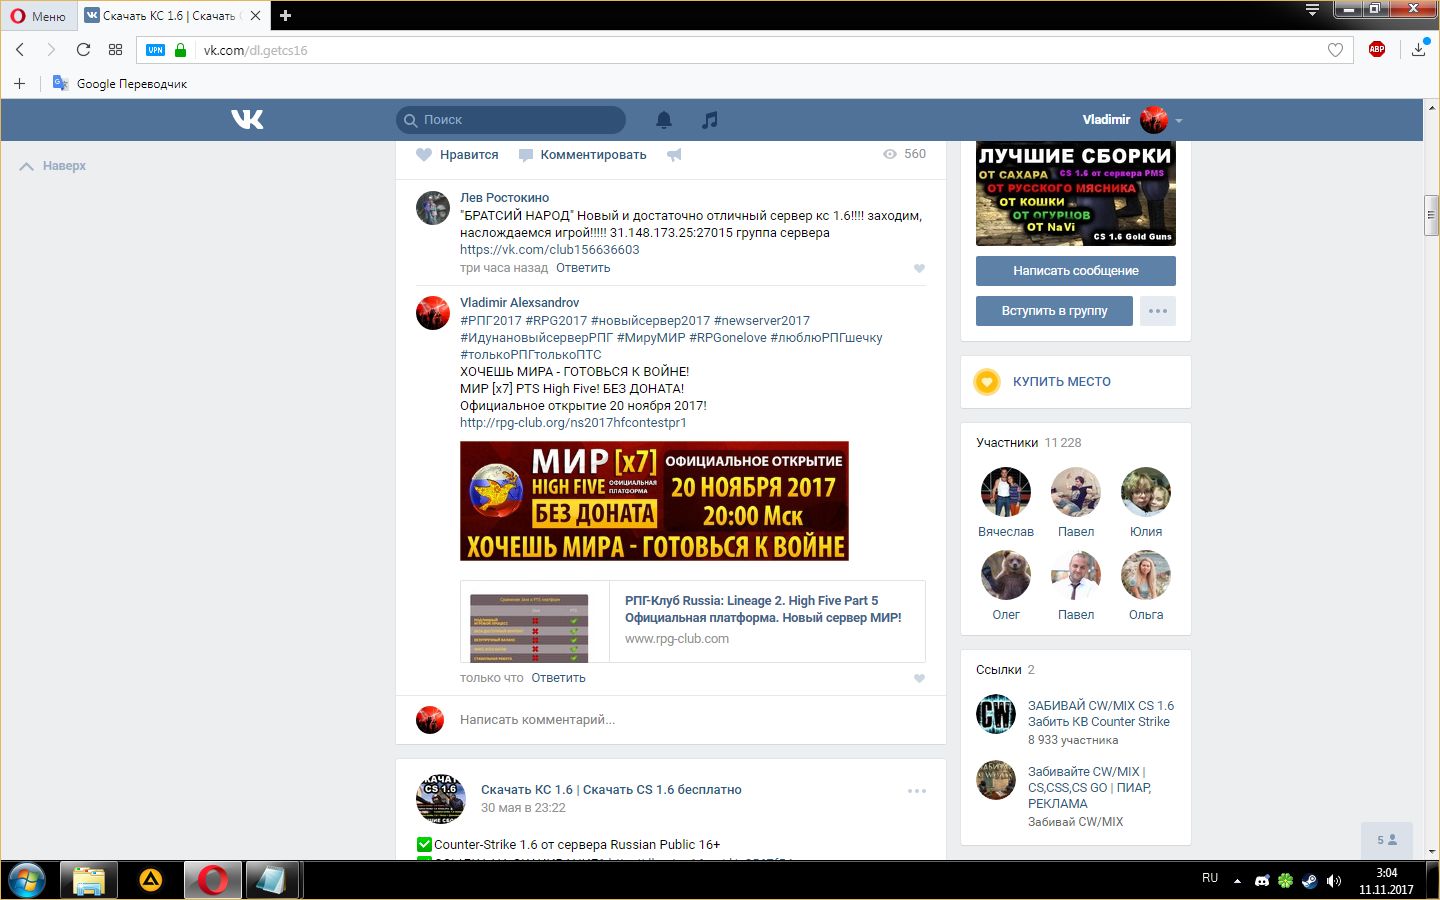
Task: Open Opera from the taskbar
Action: pos(212,880)
